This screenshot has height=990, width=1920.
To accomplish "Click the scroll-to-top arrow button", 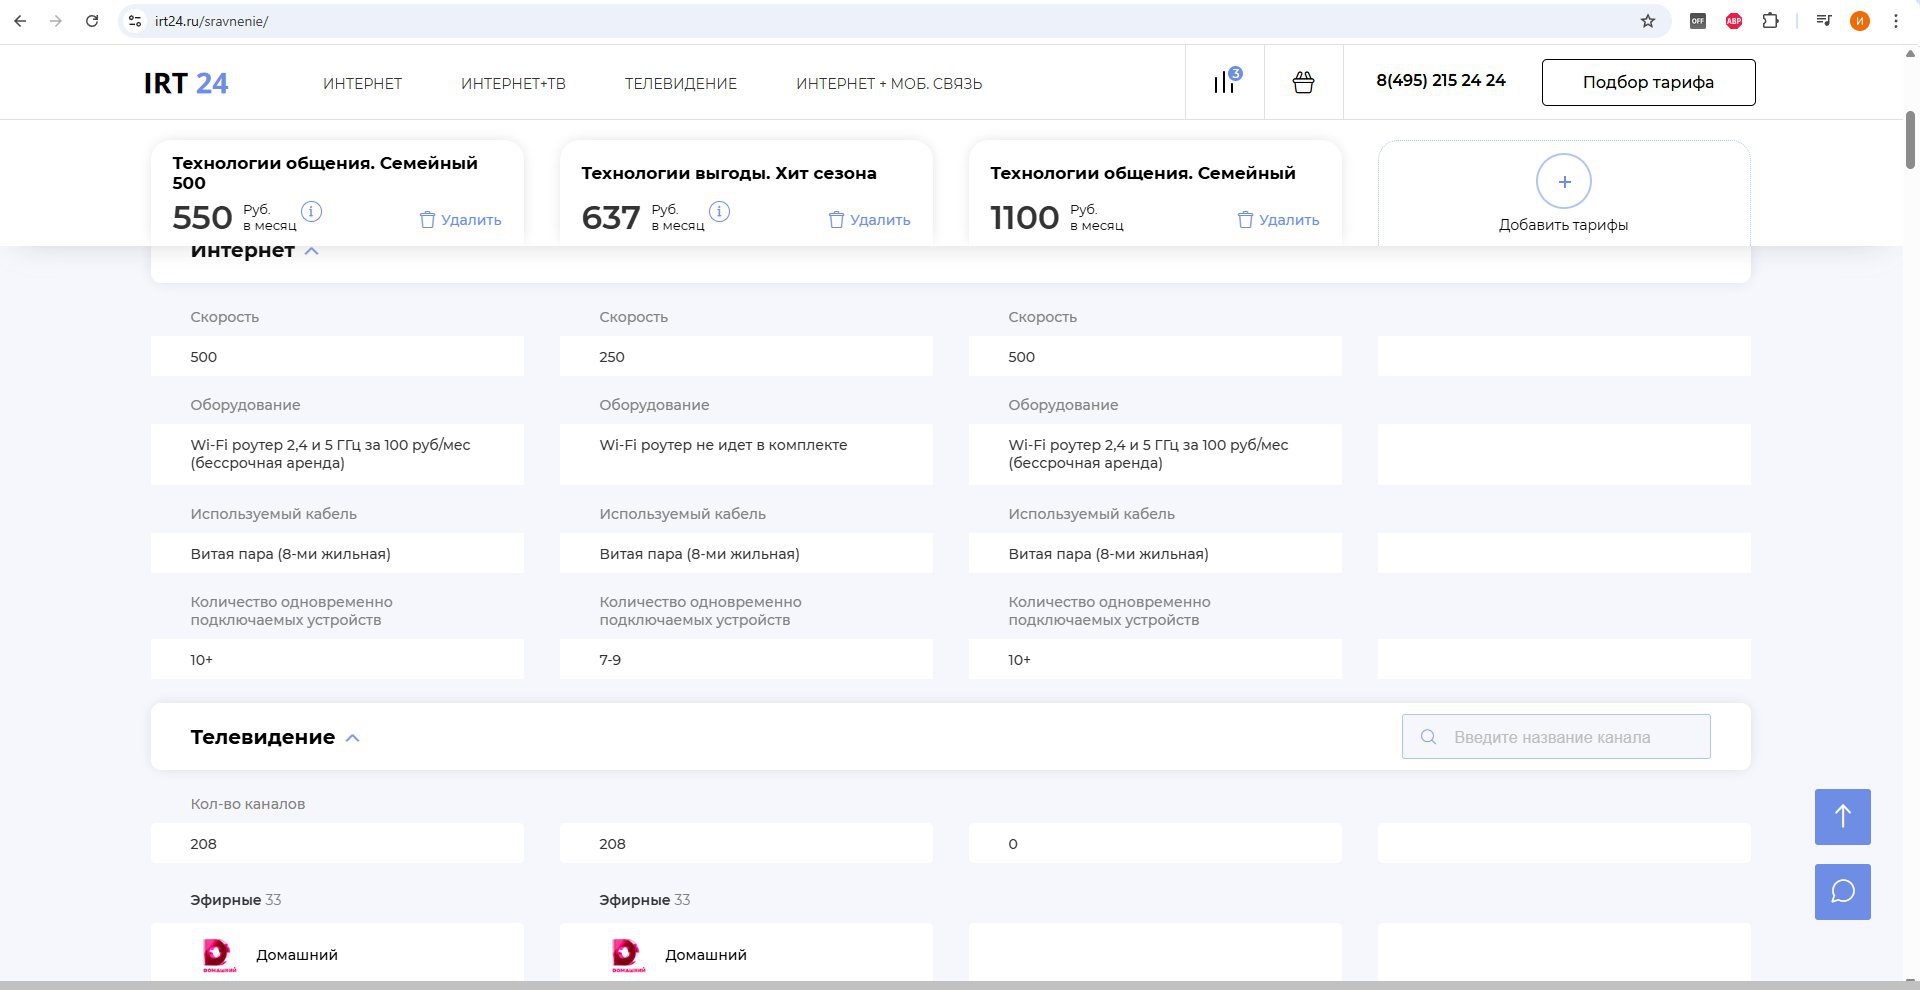I will click(1843, 816).
